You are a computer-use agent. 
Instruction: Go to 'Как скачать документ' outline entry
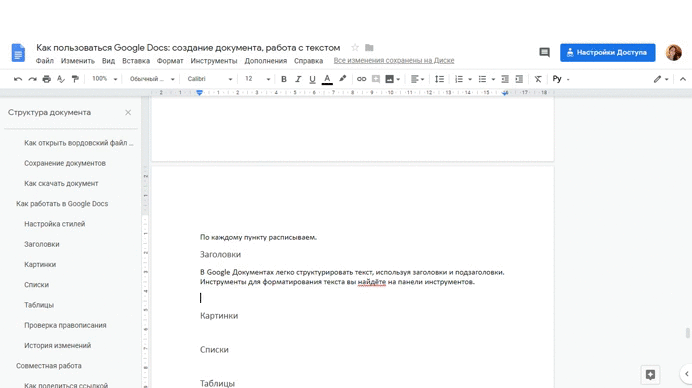point(61,184)
